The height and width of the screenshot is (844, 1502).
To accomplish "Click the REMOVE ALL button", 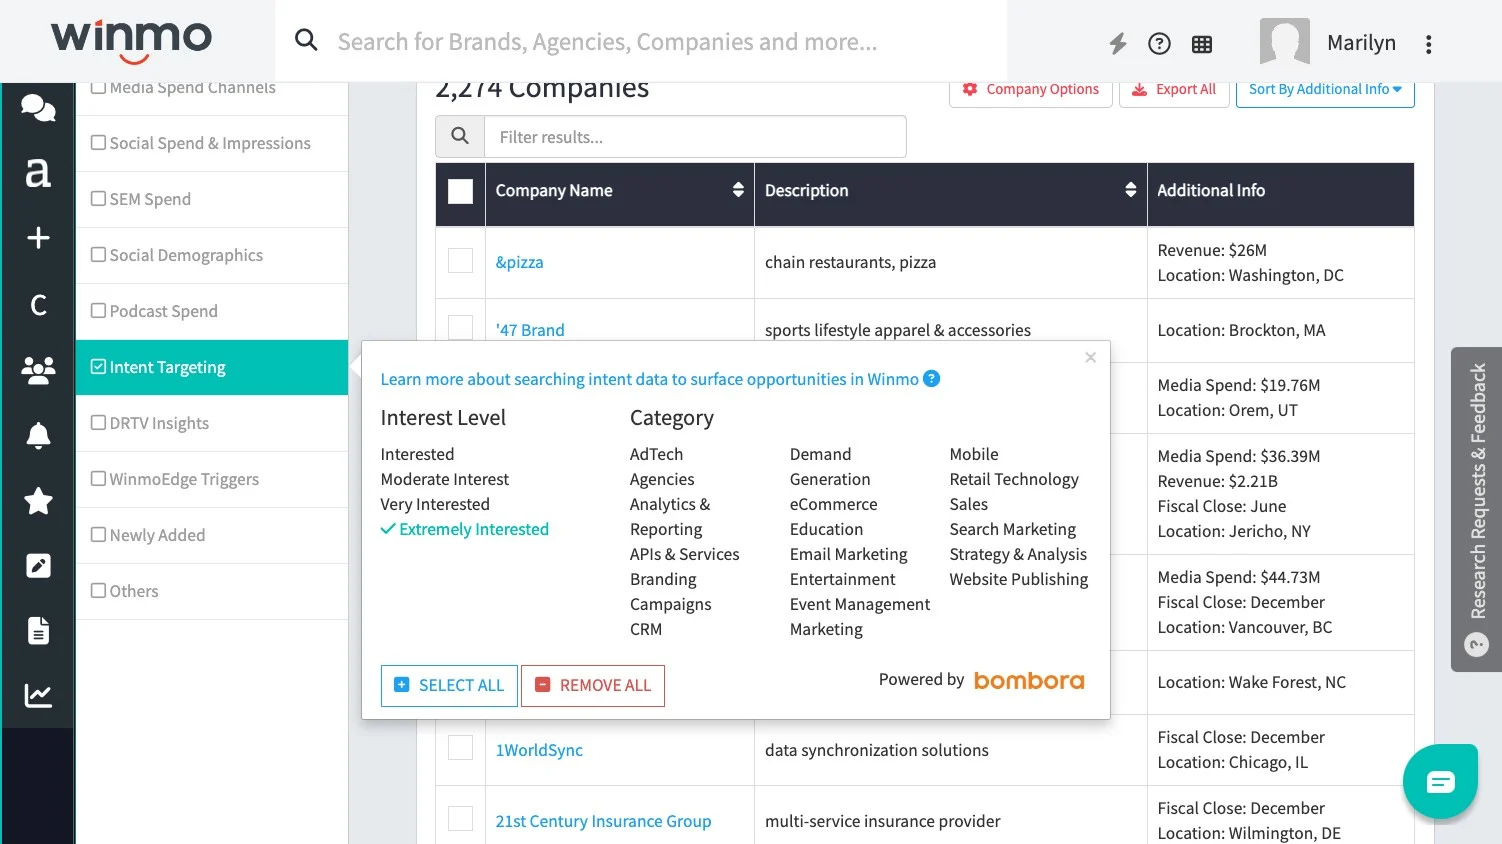I will tap(593, 686).
